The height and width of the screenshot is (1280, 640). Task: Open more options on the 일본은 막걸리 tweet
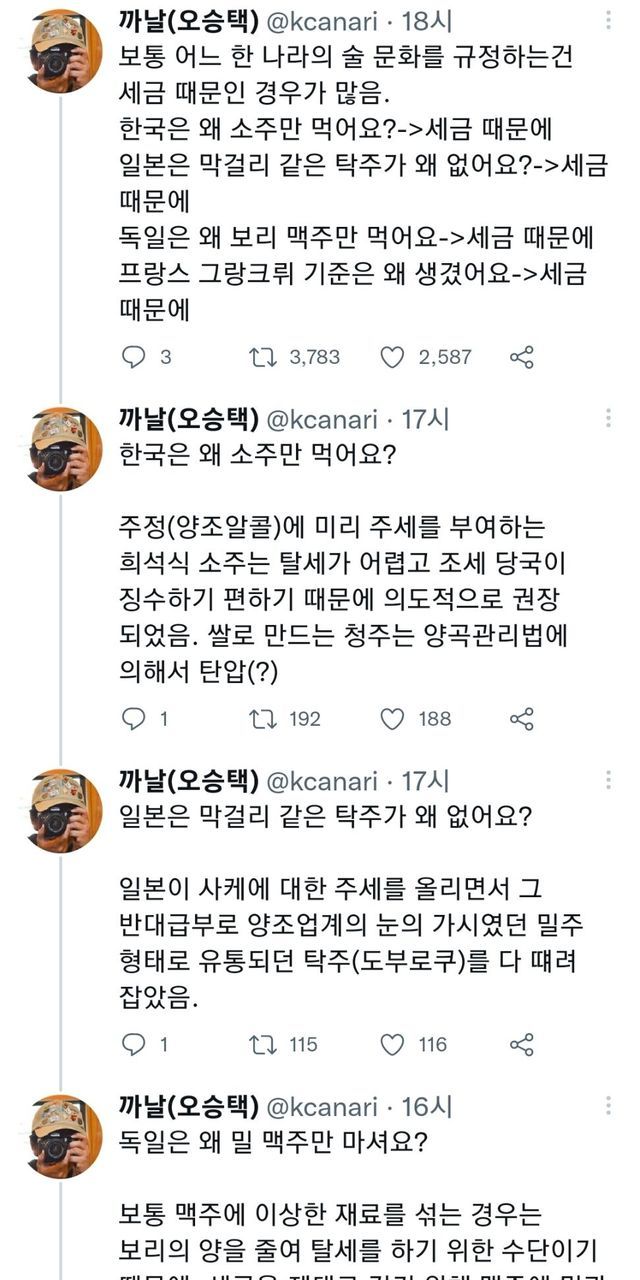[610, 780]
